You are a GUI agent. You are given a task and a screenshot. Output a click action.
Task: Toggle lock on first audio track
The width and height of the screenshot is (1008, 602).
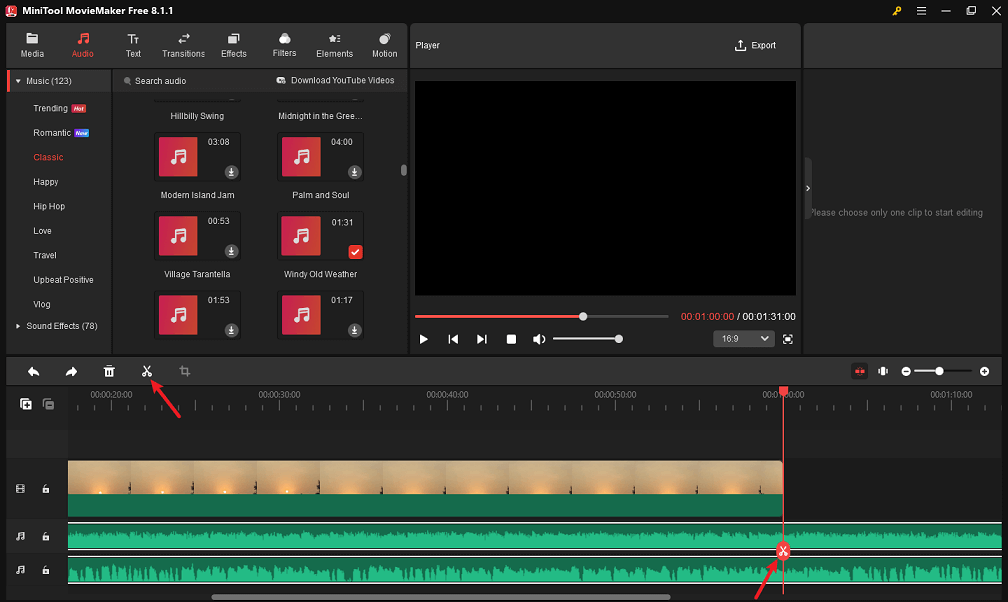(46, 536)
